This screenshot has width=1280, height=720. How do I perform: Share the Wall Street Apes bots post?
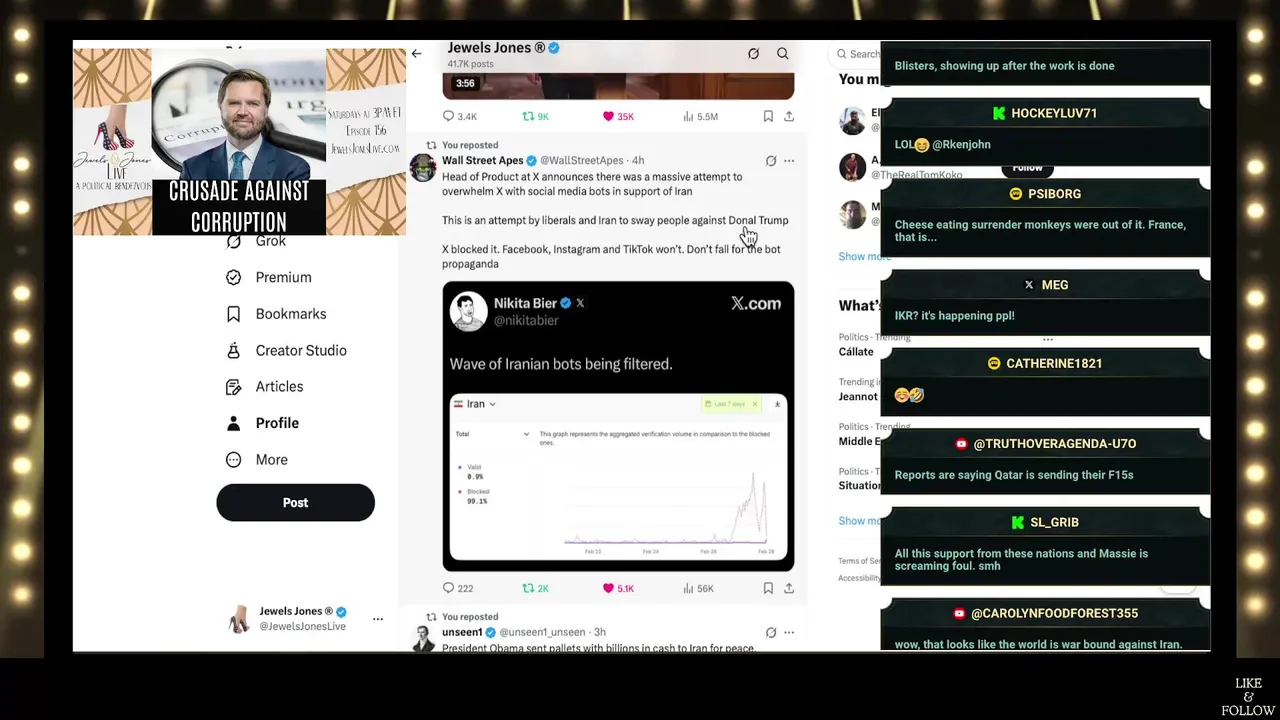pos(789,588)
